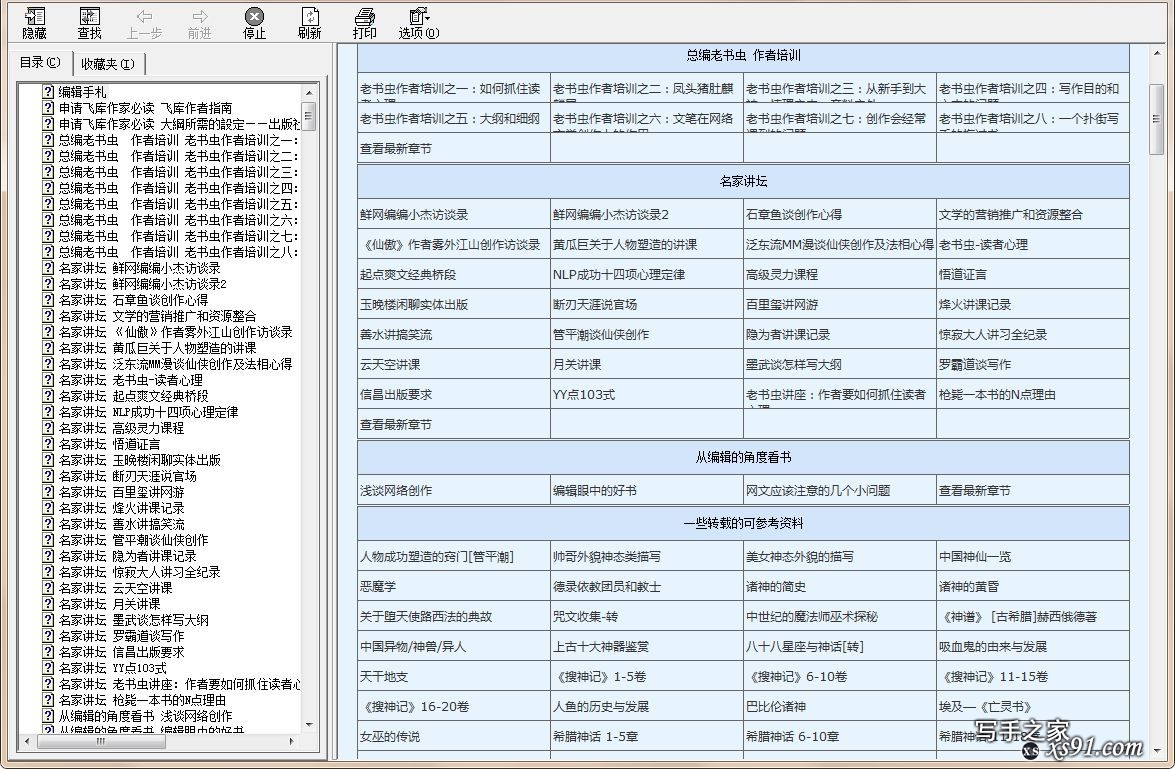
Task: Select 名家讲坛 云天空讲课 in tree
Action: [x=115, y=588]
